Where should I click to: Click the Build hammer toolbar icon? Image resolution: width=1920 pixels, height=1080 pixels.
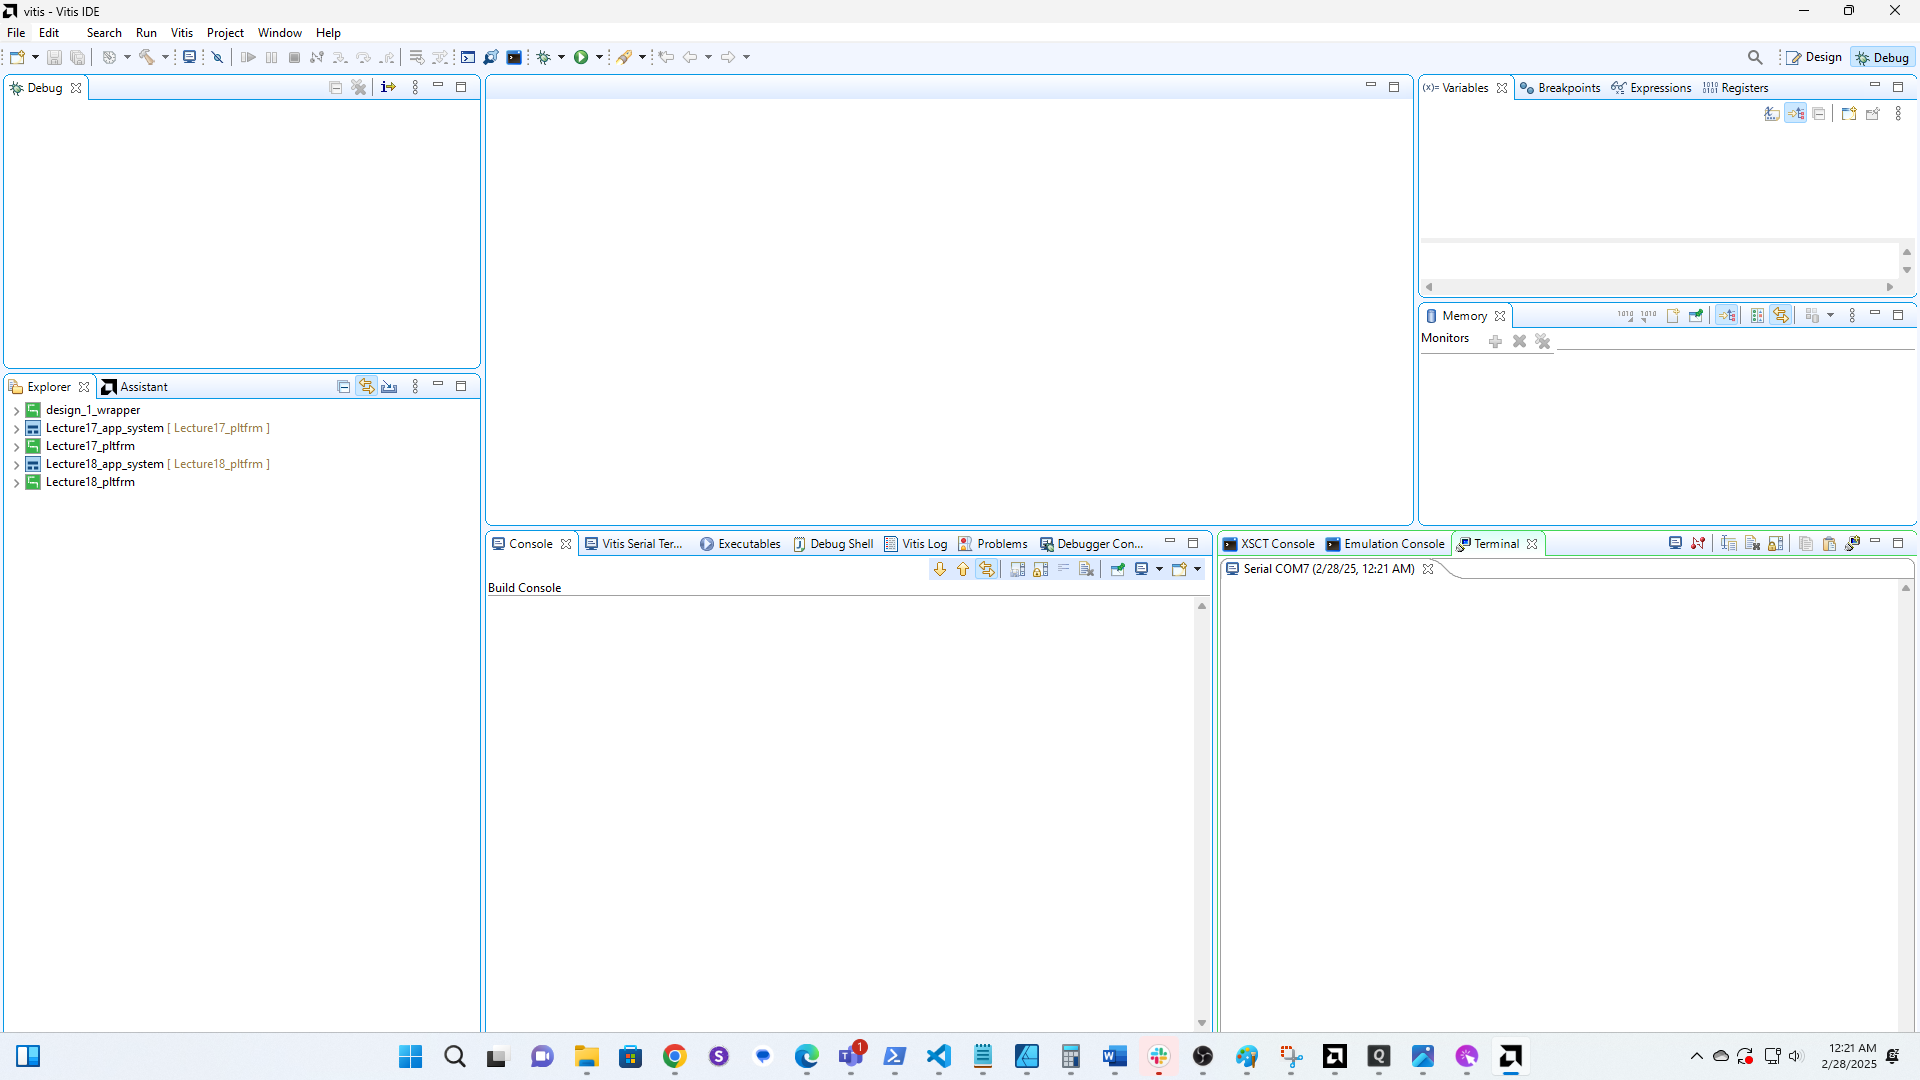[x=147, y=57]
